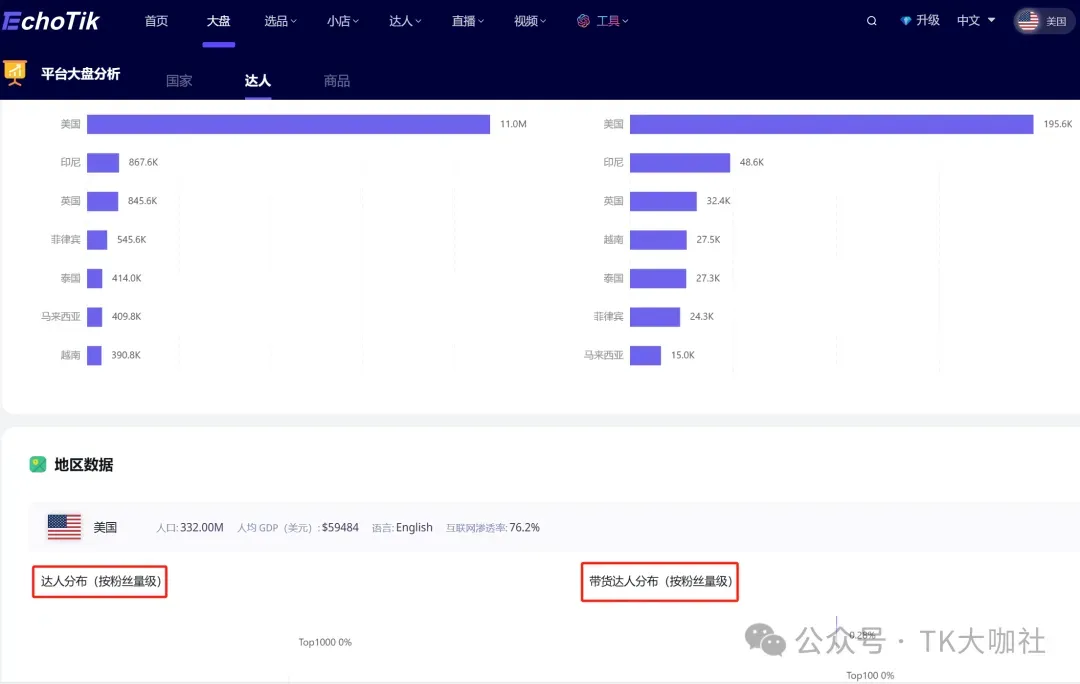The image size is (1080, 684).
Task: Click the 马来西亚 15.0K bar
Action: tap(645, 355)
